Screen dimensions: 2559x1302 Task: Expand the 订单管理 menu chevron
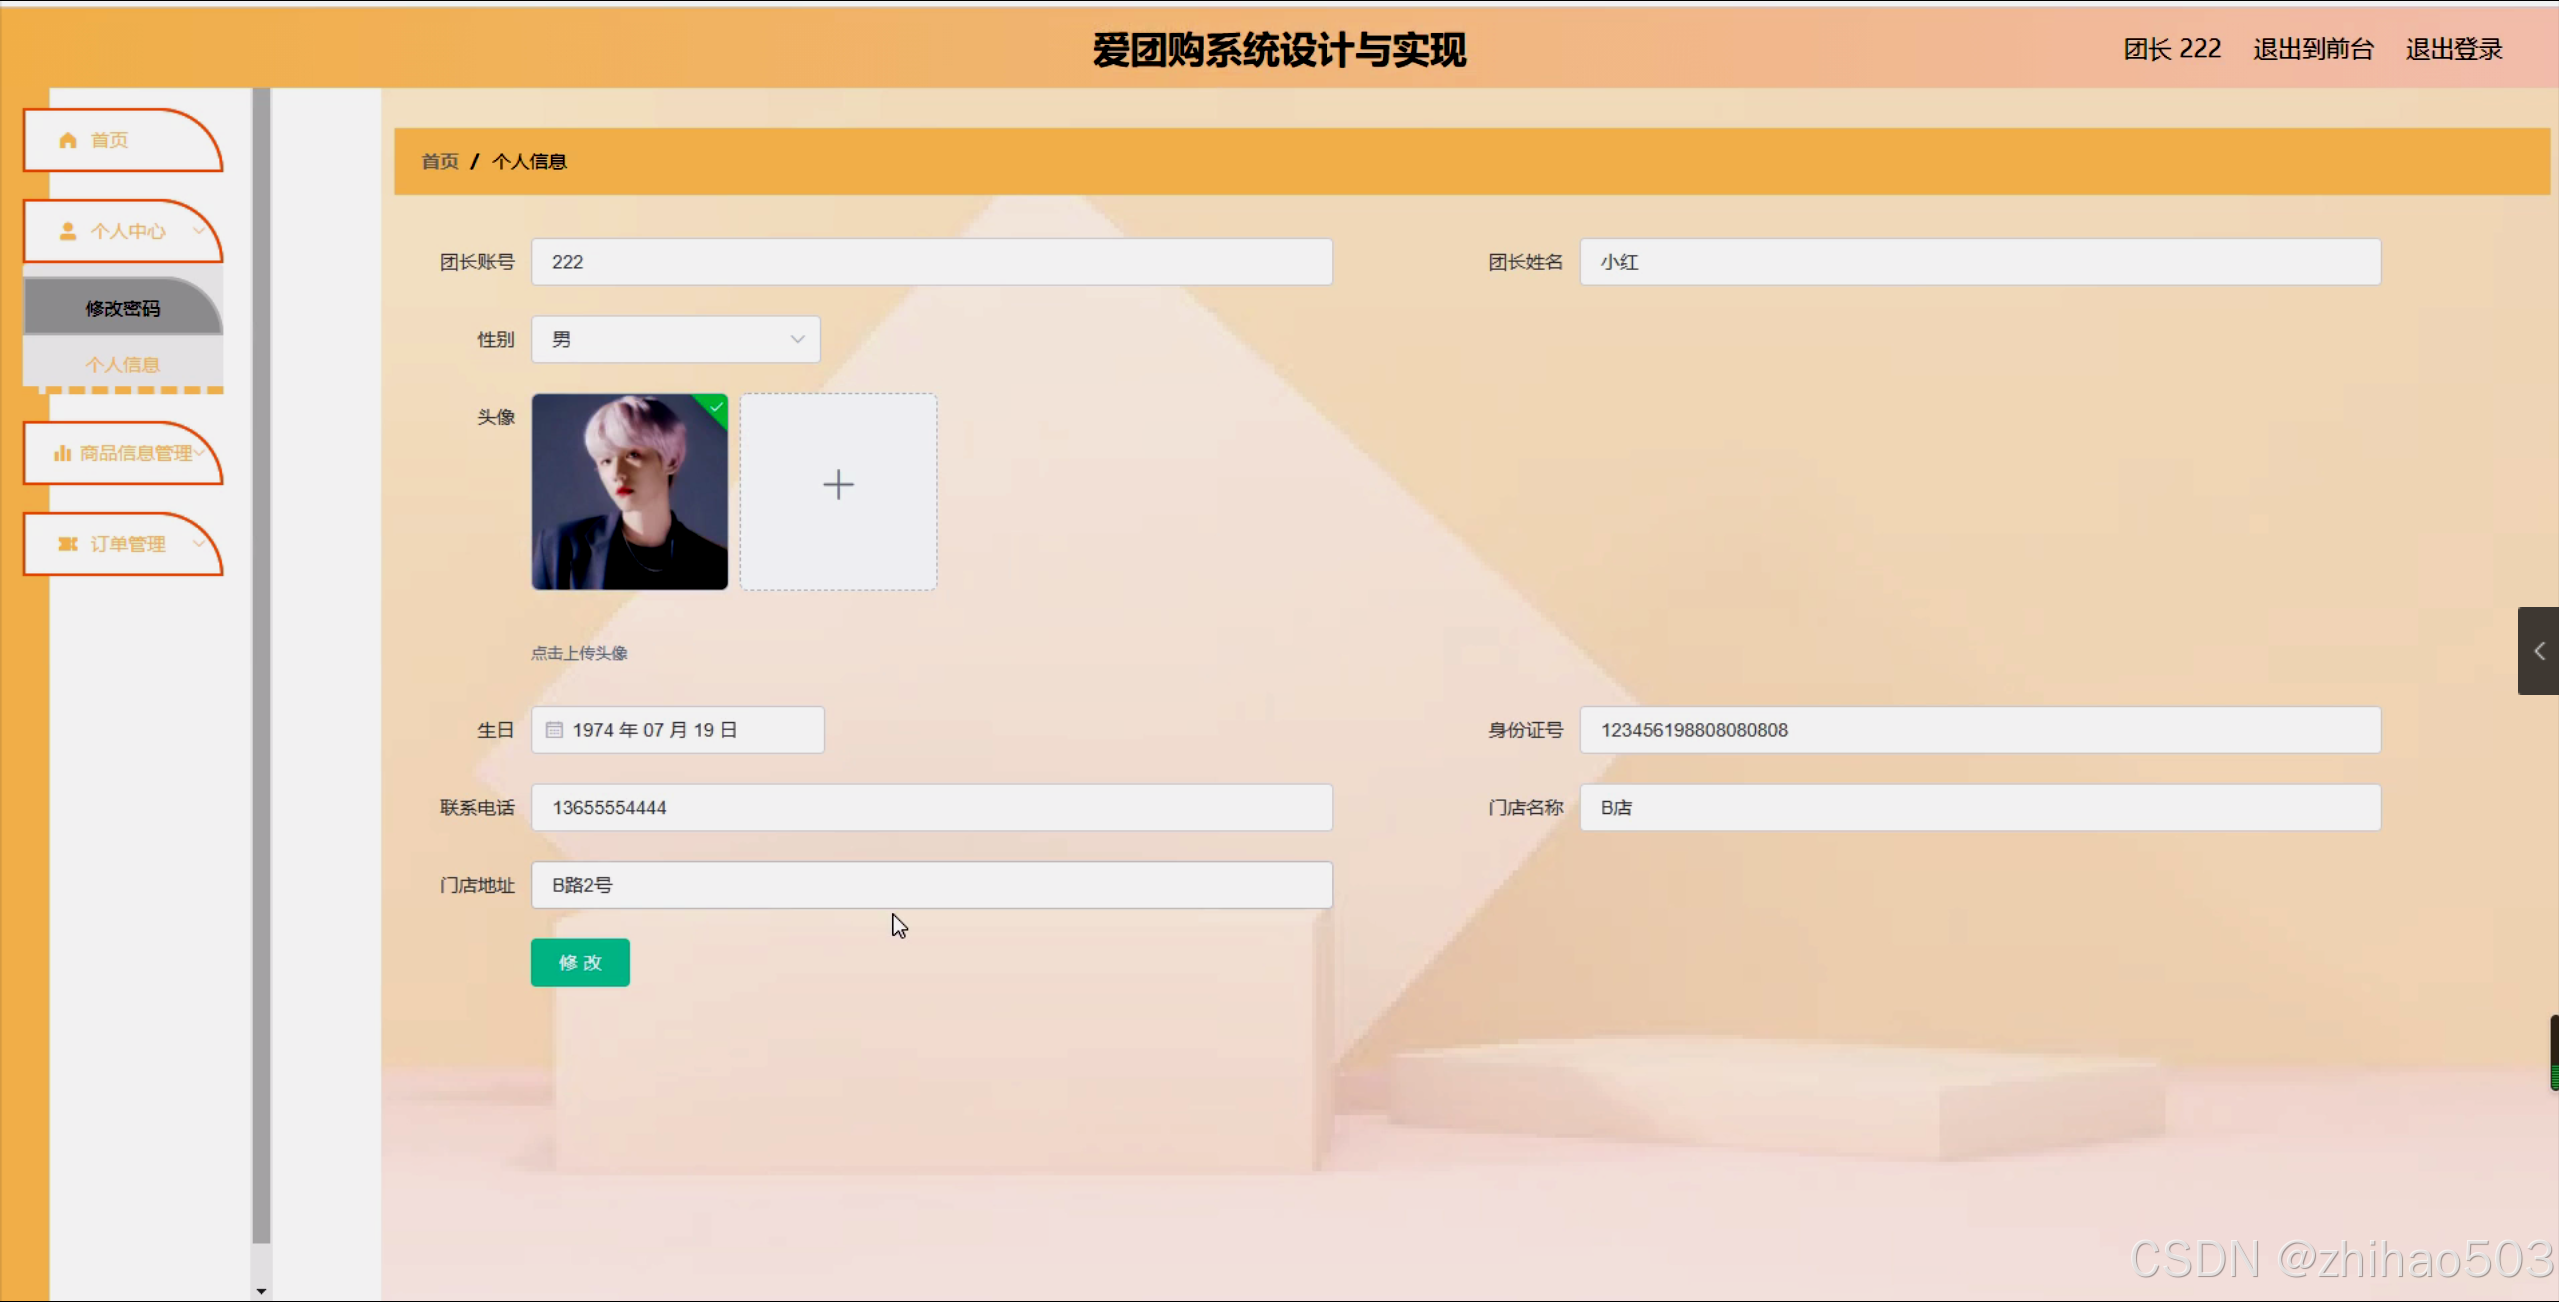[199, 543]
